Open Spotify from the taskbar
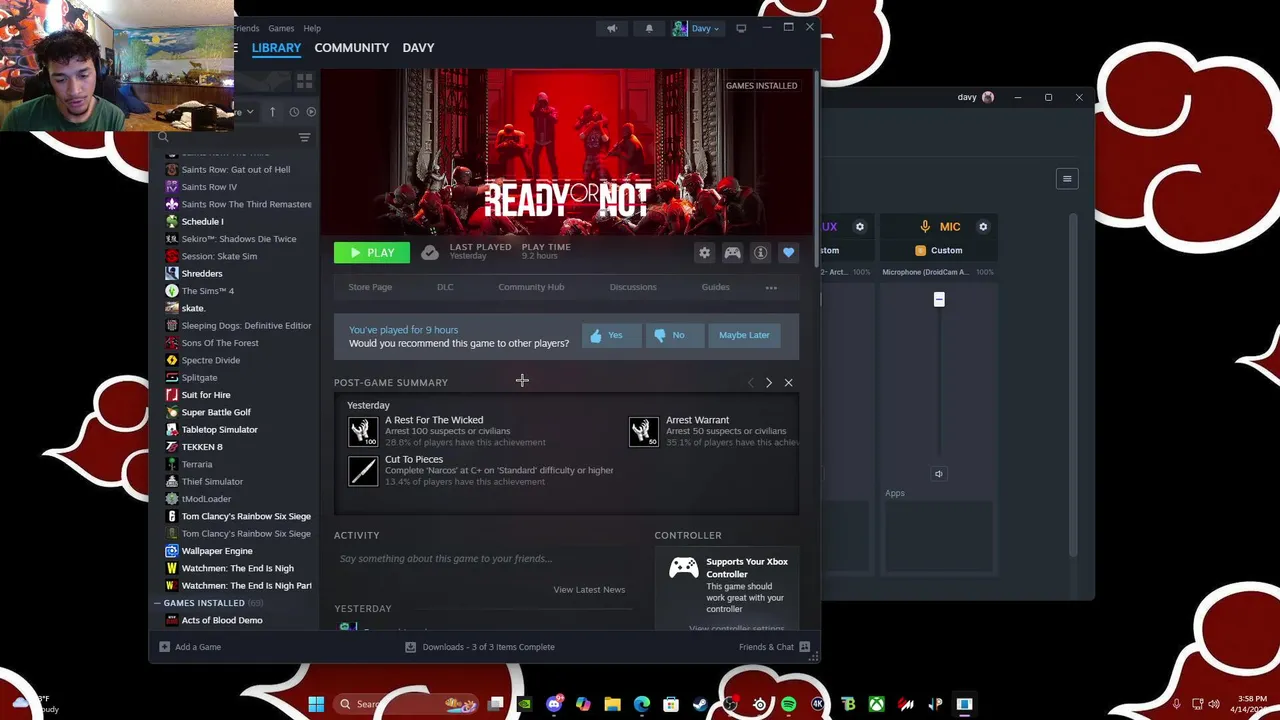Image resolution: width=1280 pixels, height=720 pixels. 789,704
